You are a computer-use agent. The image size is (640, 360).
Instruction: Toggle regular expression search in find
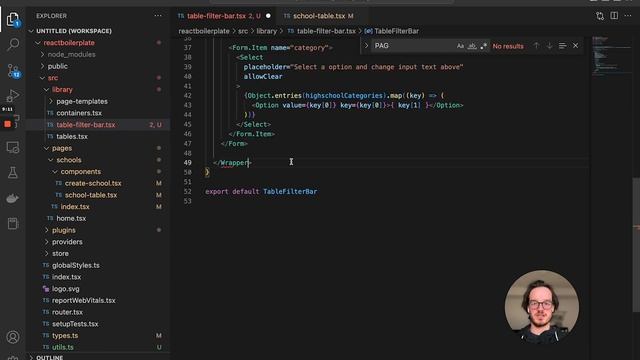tap(483, 46)
